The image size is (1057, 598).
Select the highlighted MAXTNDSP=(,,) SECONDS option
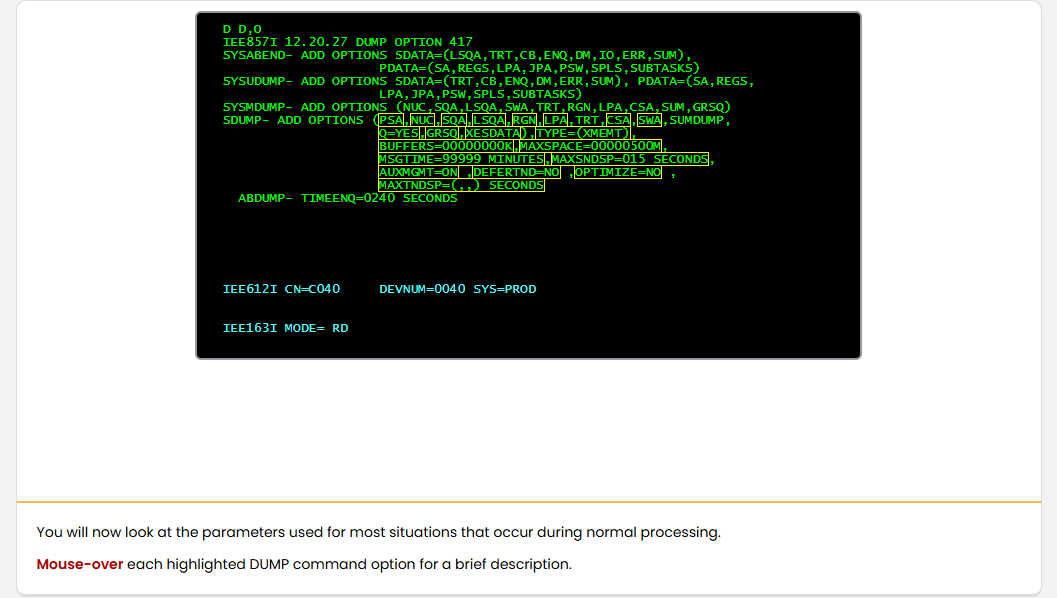pyautogui.click(x=461, y=185)
